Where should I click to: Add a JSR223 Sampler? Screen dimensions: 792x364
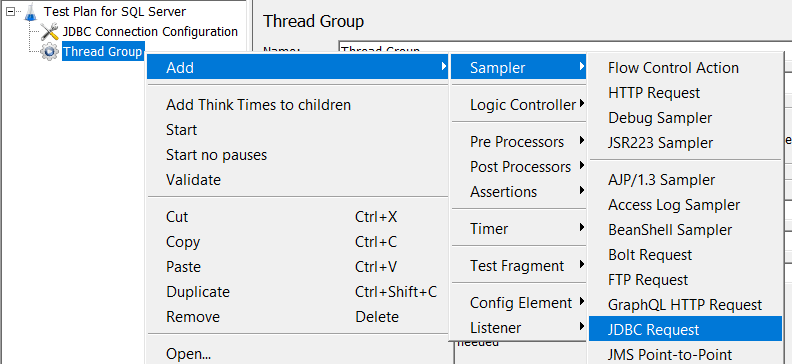[x=685, y=143]
